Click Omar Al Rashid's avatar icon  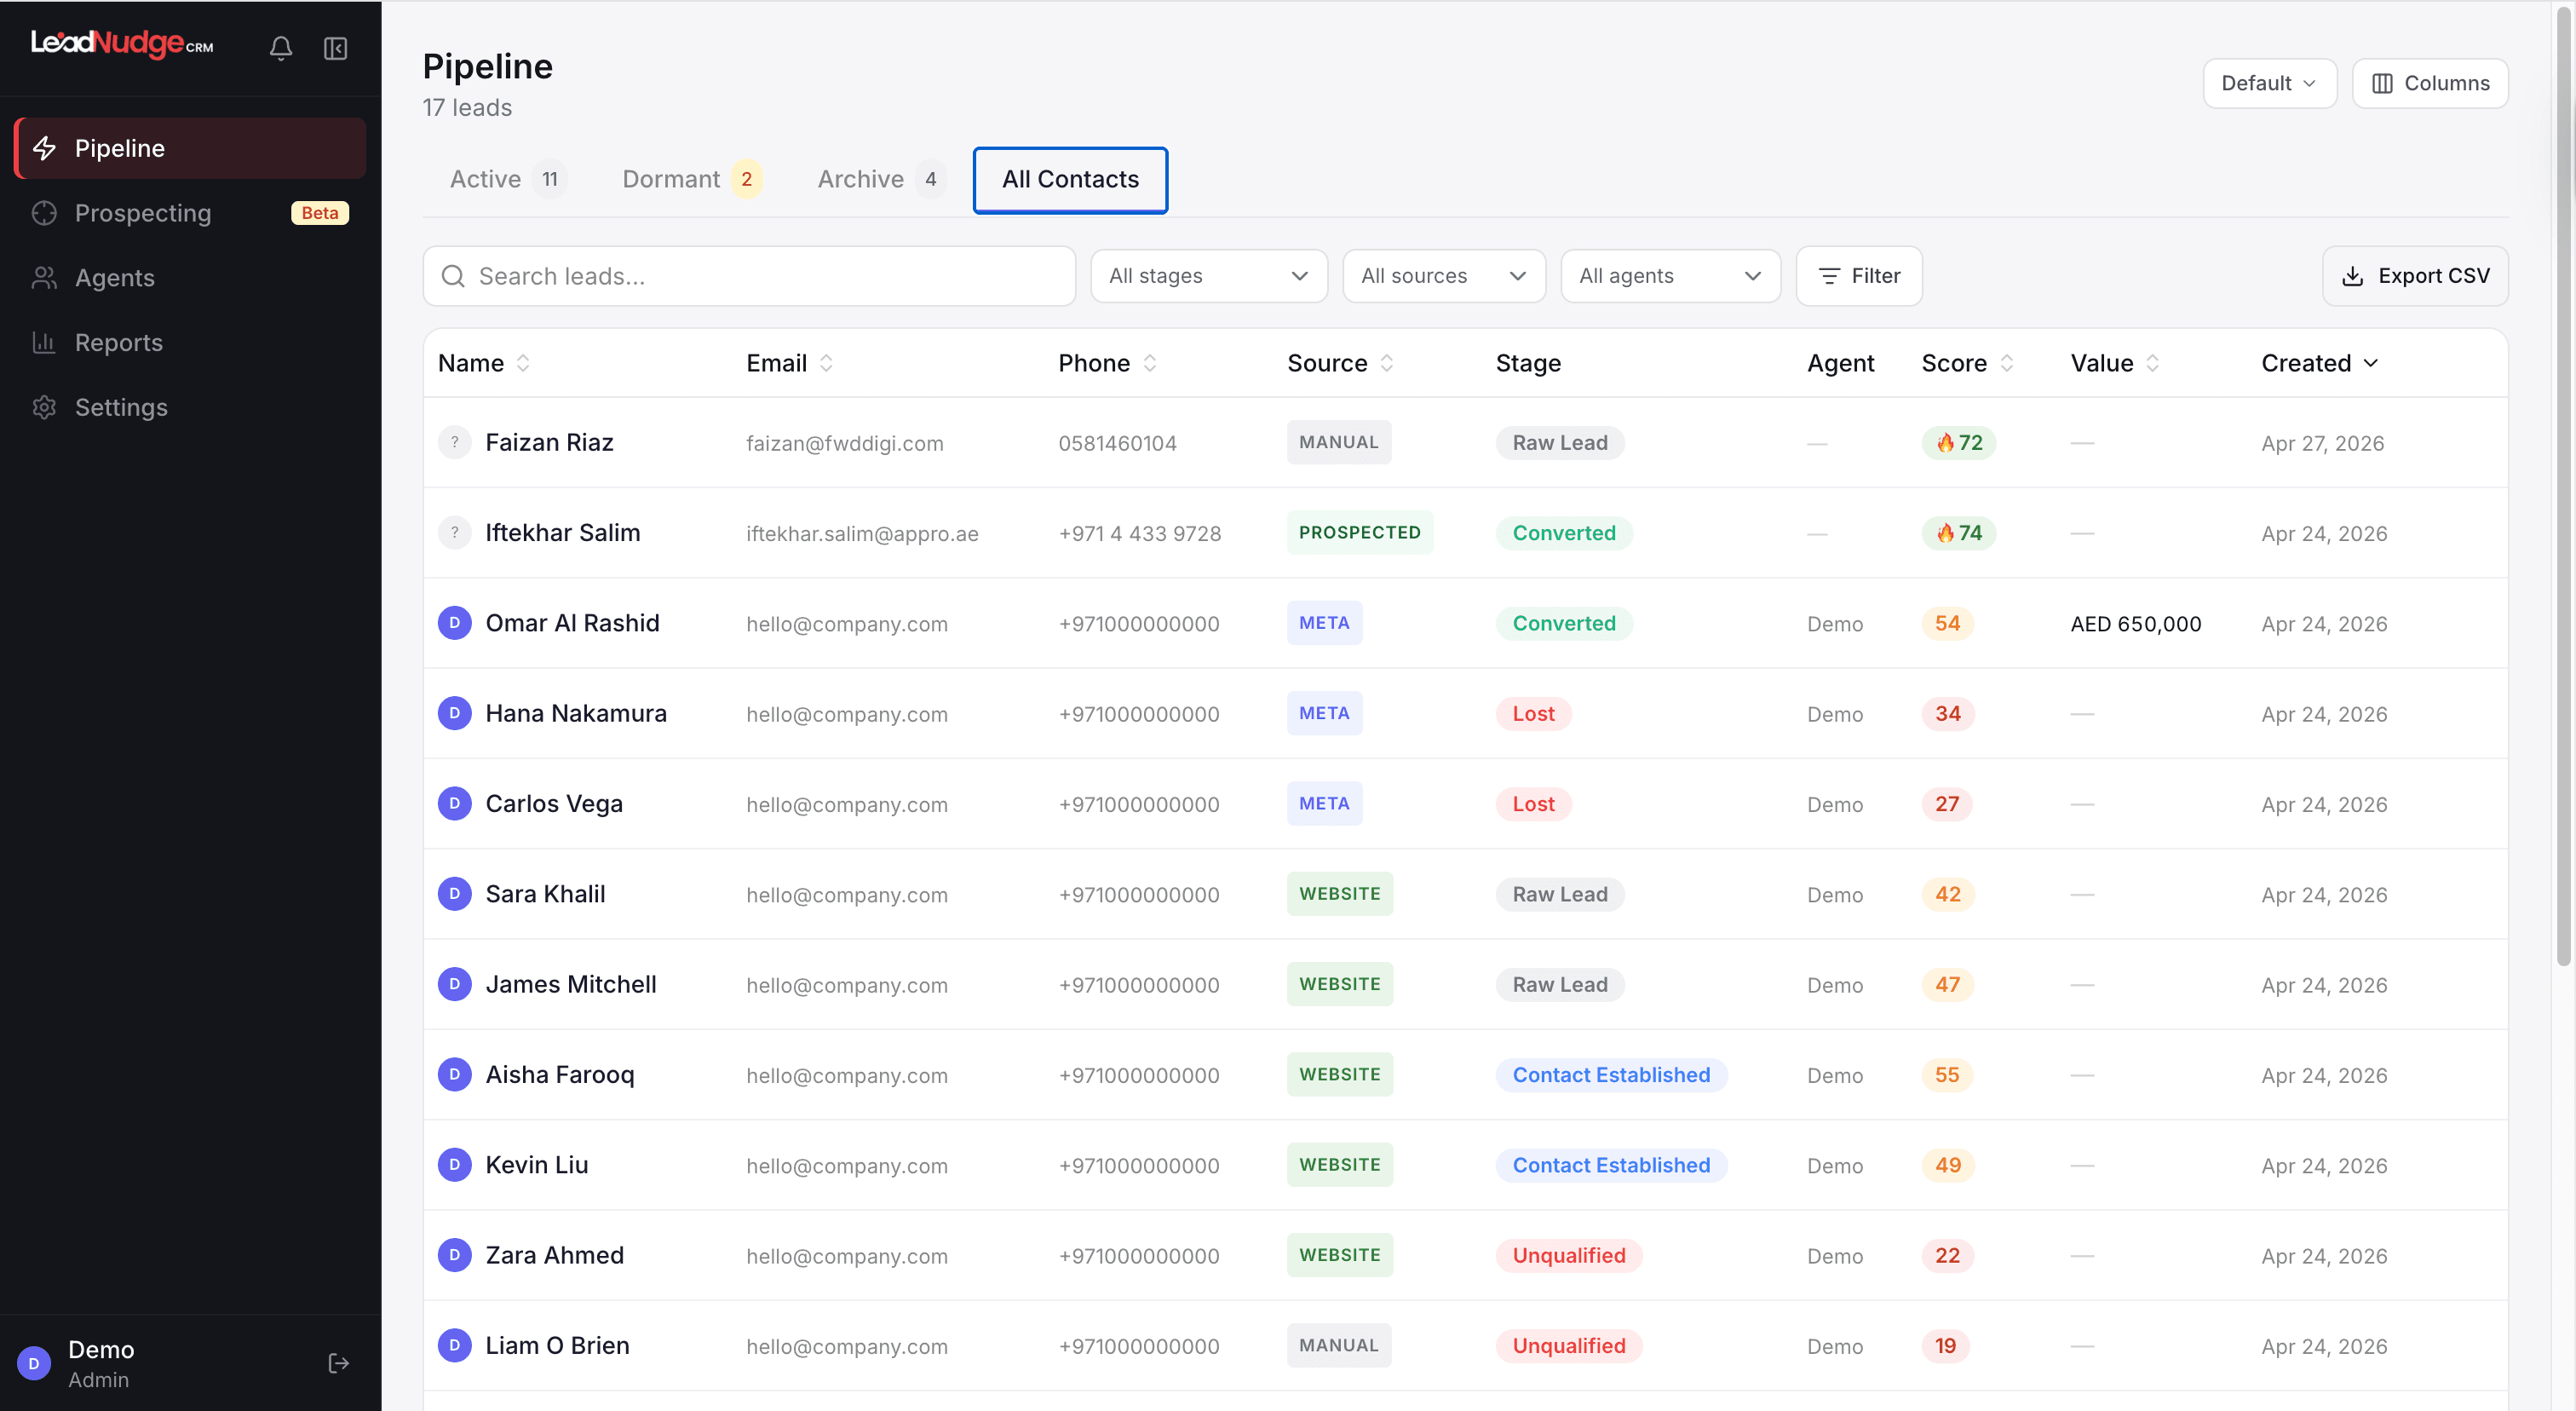click(x=454, y=623)
